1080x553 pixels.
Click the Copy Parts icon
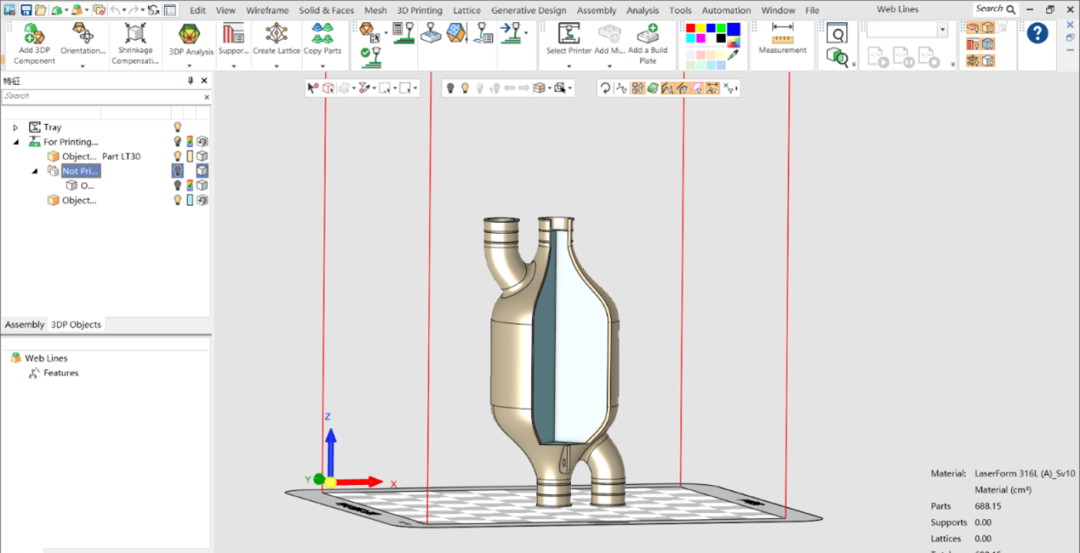click(322, 34)
